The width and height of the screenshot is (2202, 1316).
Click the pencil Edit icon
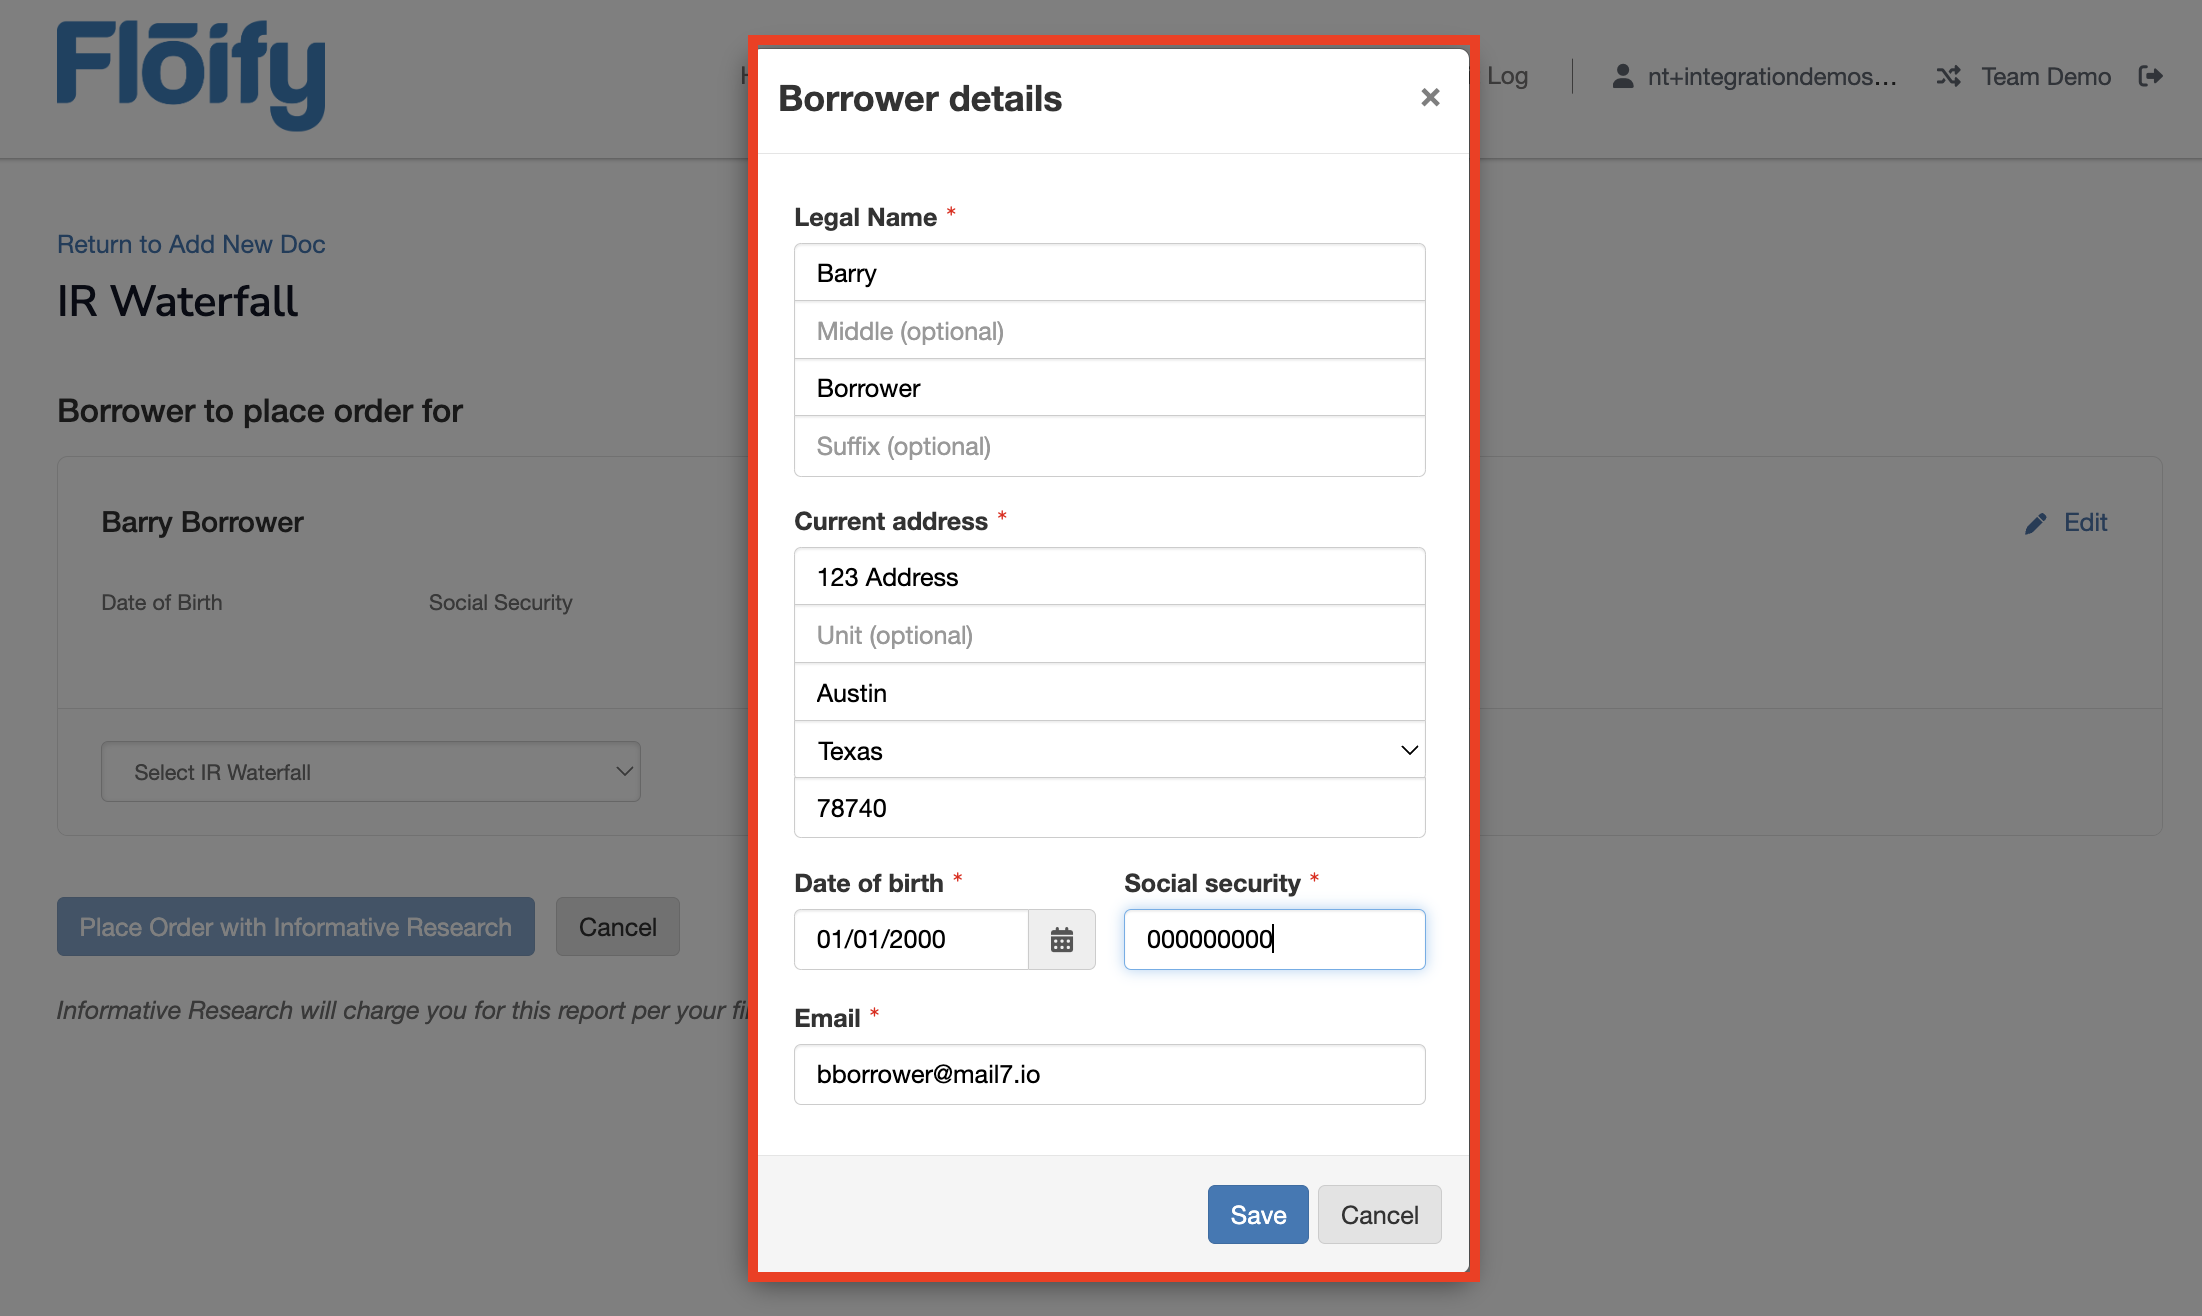point(2036,523)
